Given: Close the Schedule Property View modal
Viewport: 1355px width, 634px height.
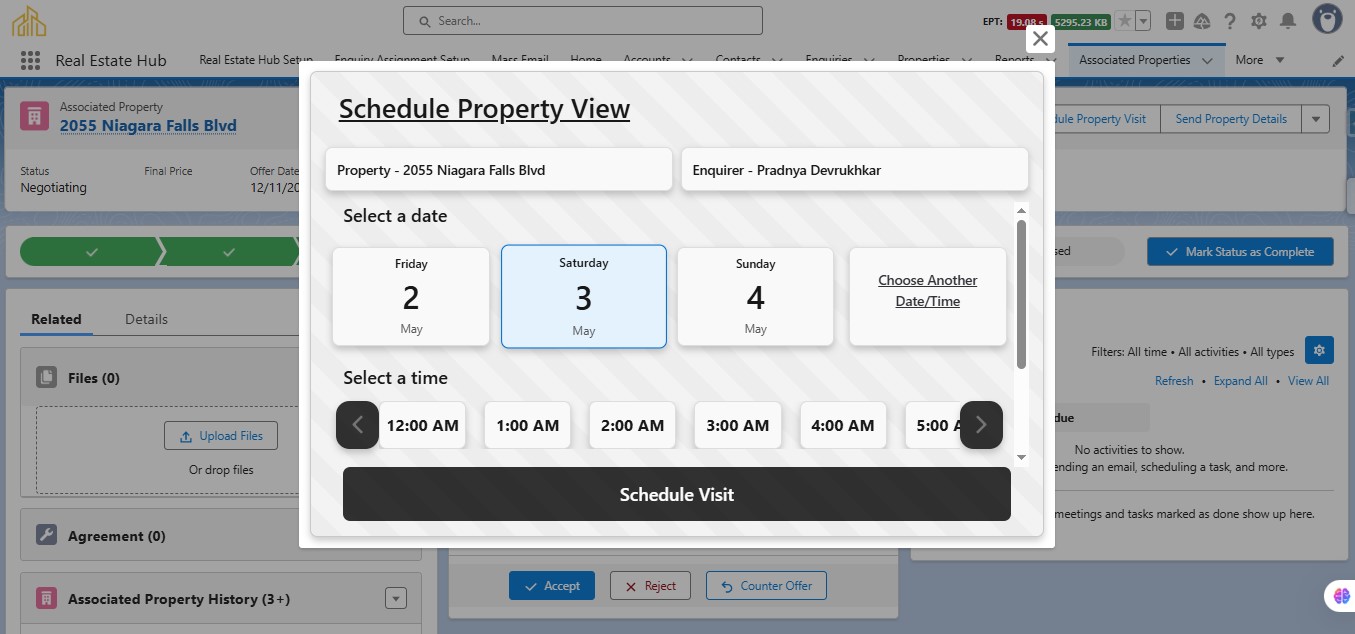Looking at the screenshot, I should [1040, 39].
